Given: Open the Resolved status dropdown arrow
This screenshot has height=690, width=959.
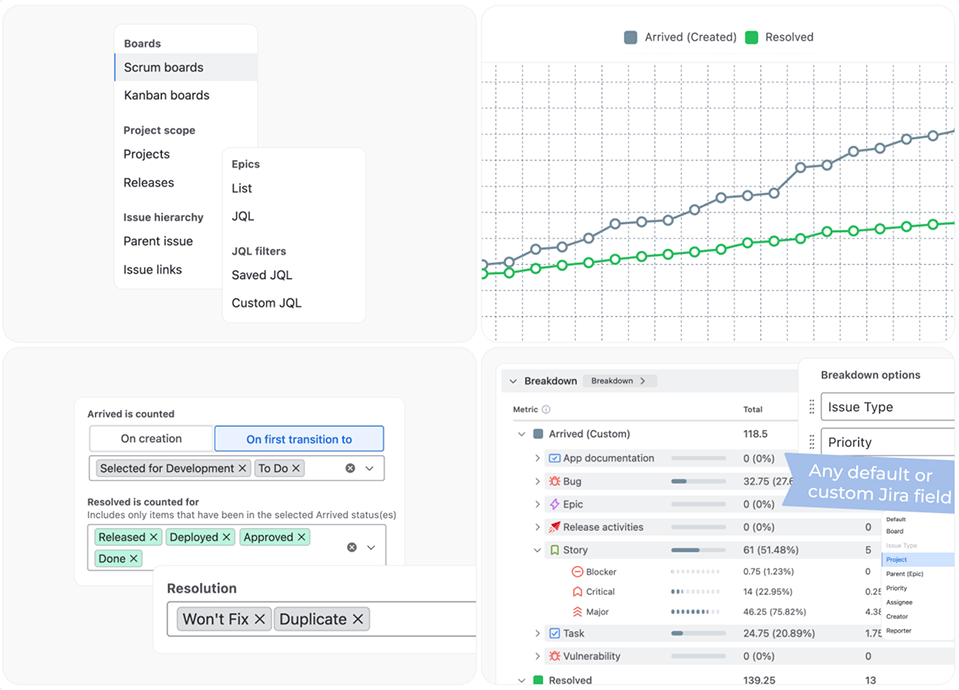Looking at the screenshot, I should (x=371, y=547).
